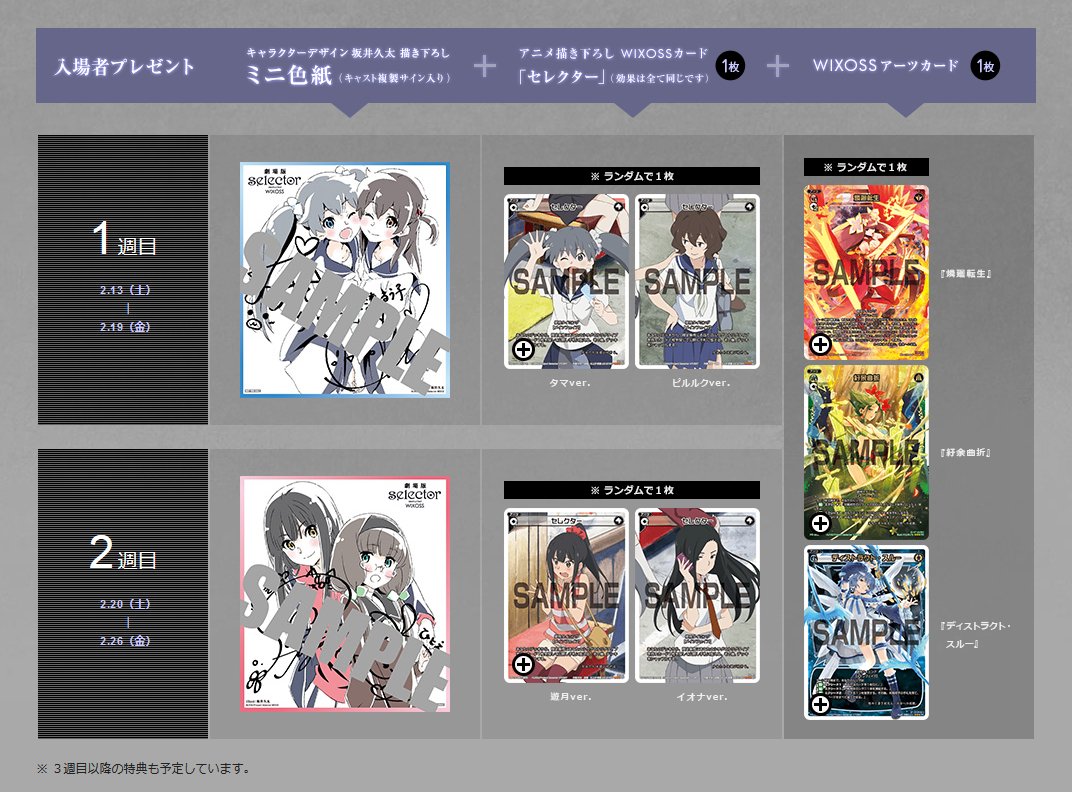Click the zoom plus icon on 紆余曲折 card
1072x792 pixels.
820,524
